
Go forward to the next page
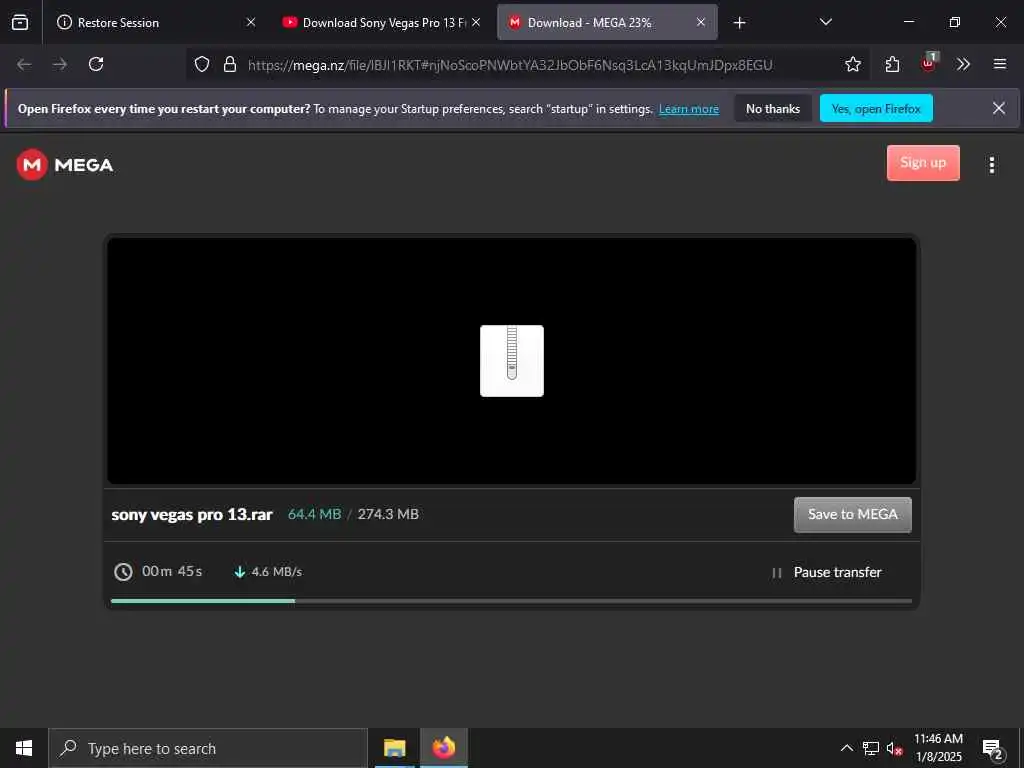[59, 64]
